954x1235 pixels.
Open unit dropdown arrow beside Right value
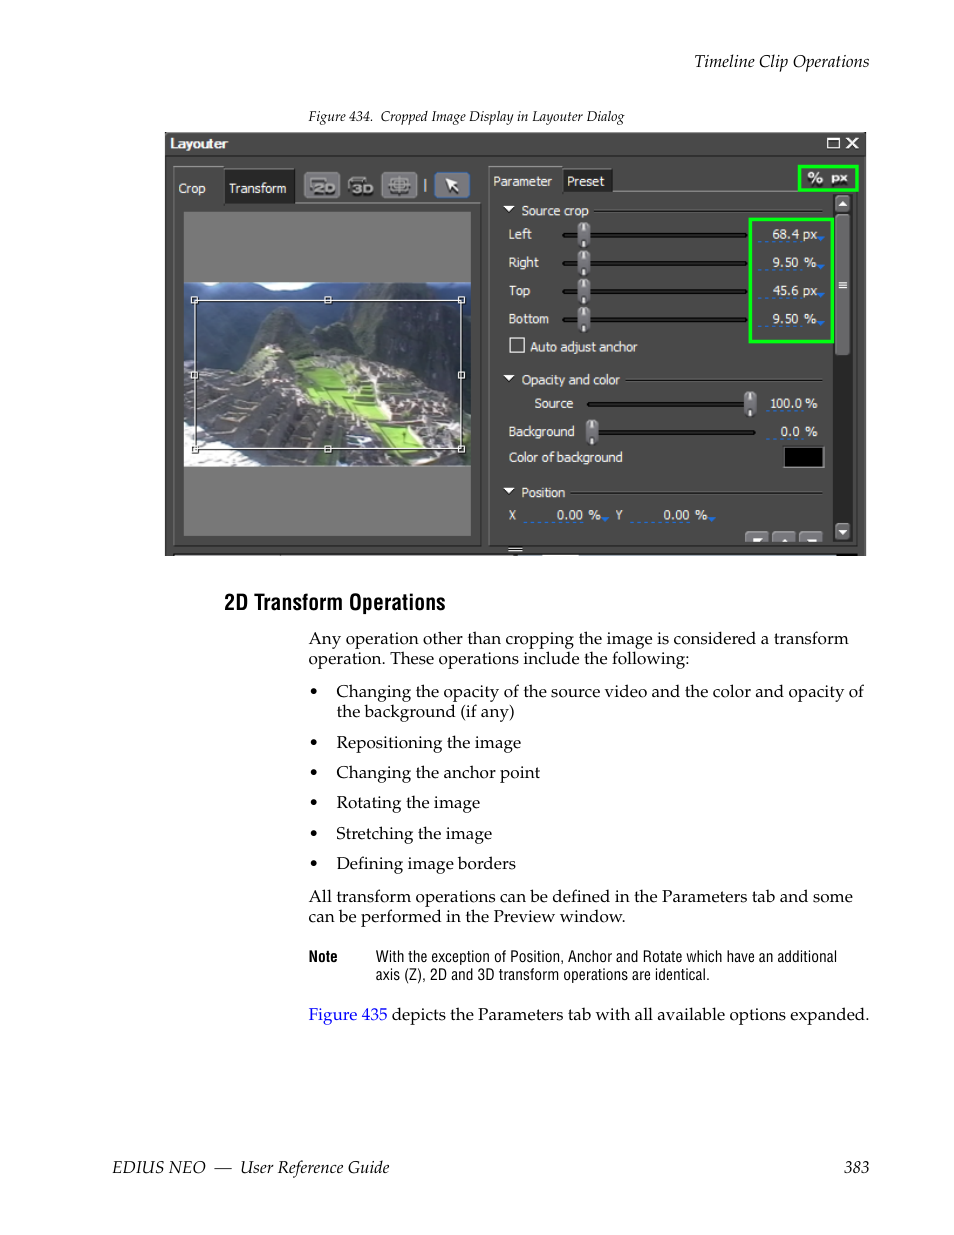pos(820,266)
